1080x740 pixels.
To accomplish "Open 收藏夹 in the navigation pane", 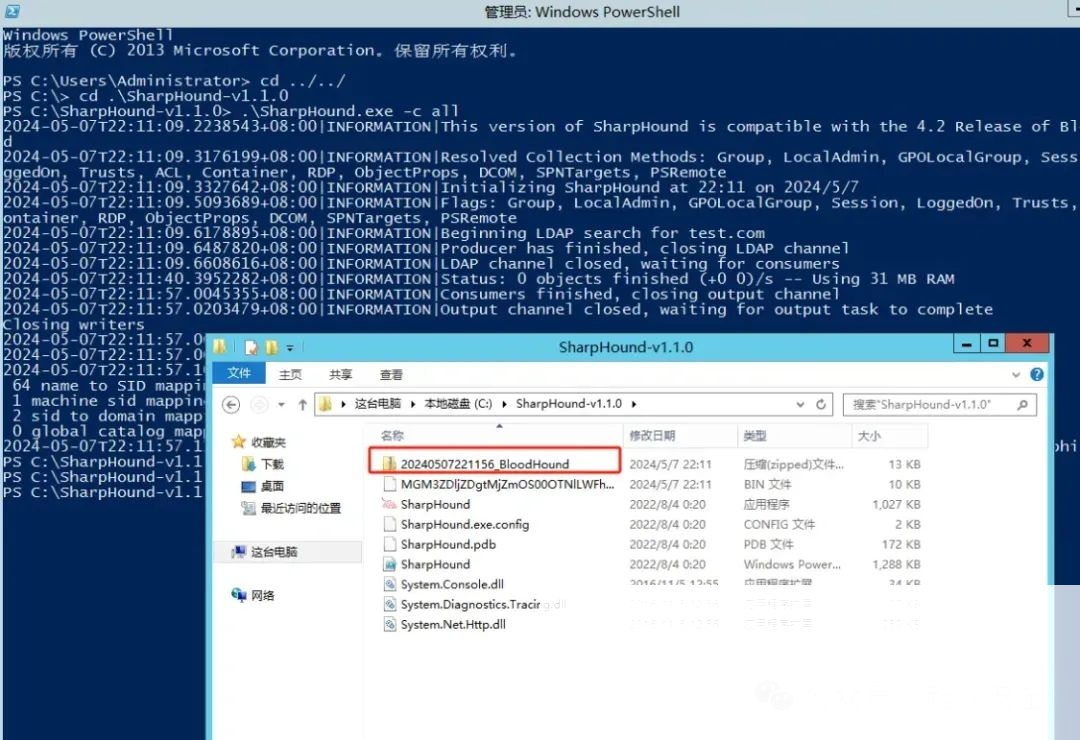I will point(268,442).
